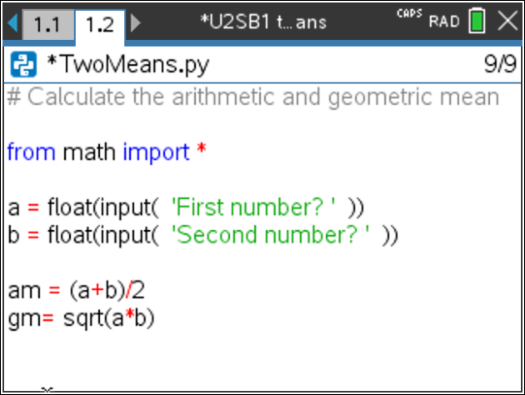This screenshot has width=525, height=395.
Task: Click the green battery indicator icon
Action: tap(477, 21)
